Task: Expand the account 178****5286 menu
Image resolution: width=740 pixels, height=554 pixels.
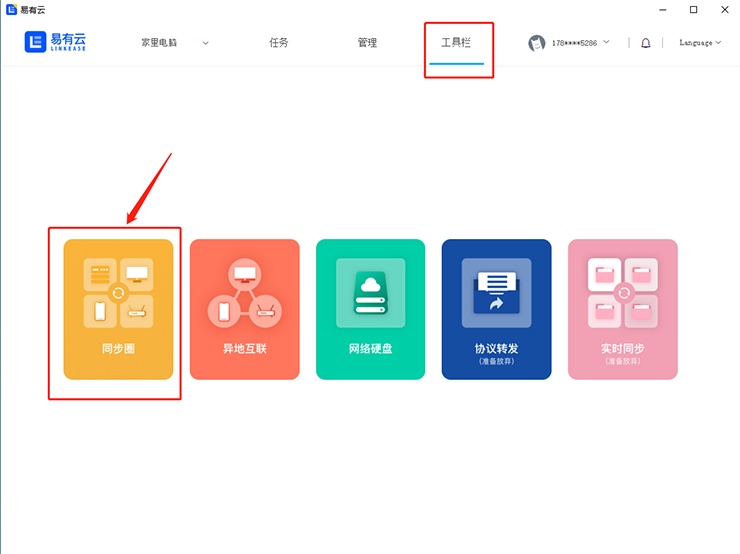Action: point(580,43)
